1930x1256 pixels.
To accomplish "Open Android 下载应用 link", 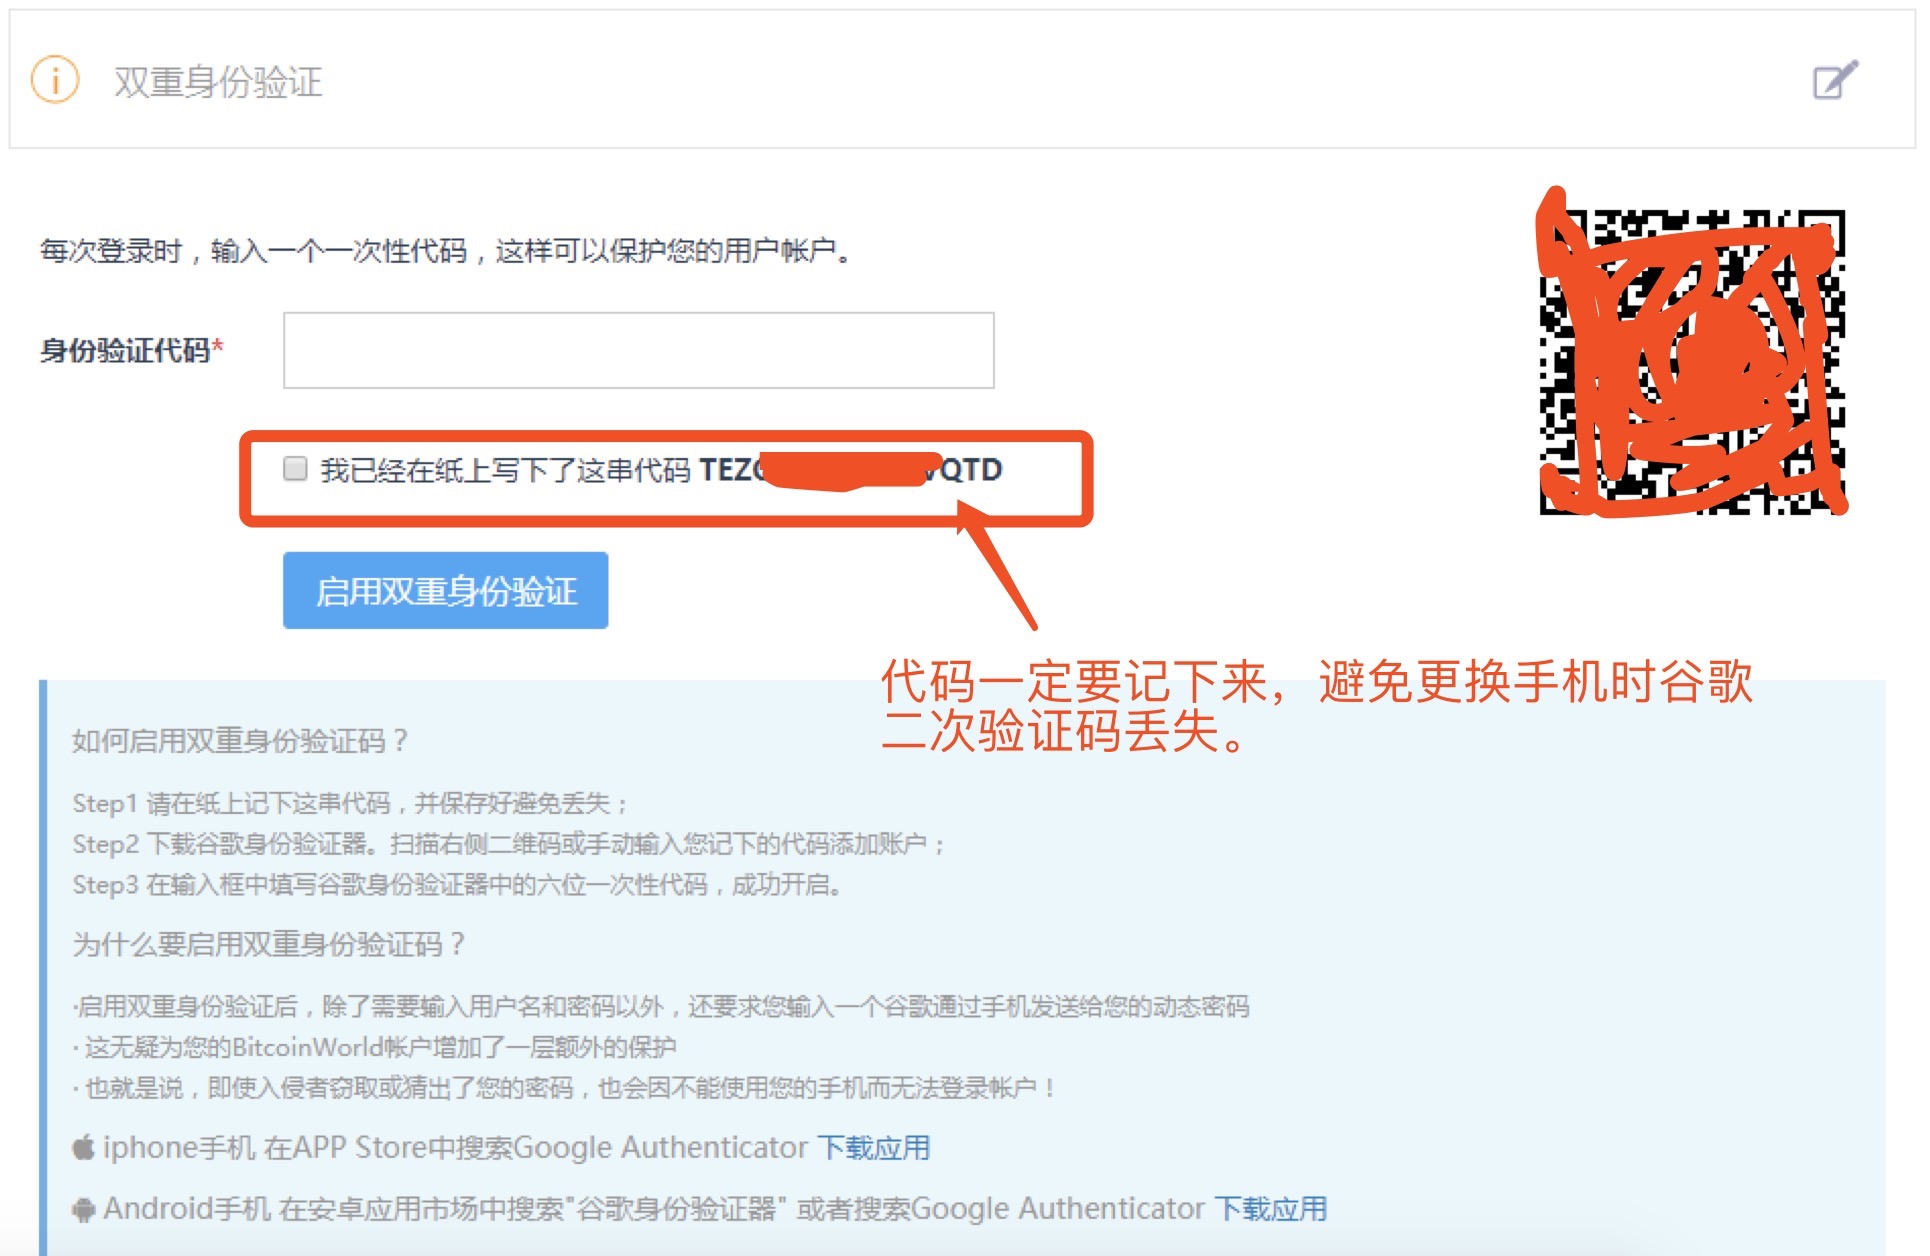I will (1270, 1208).
